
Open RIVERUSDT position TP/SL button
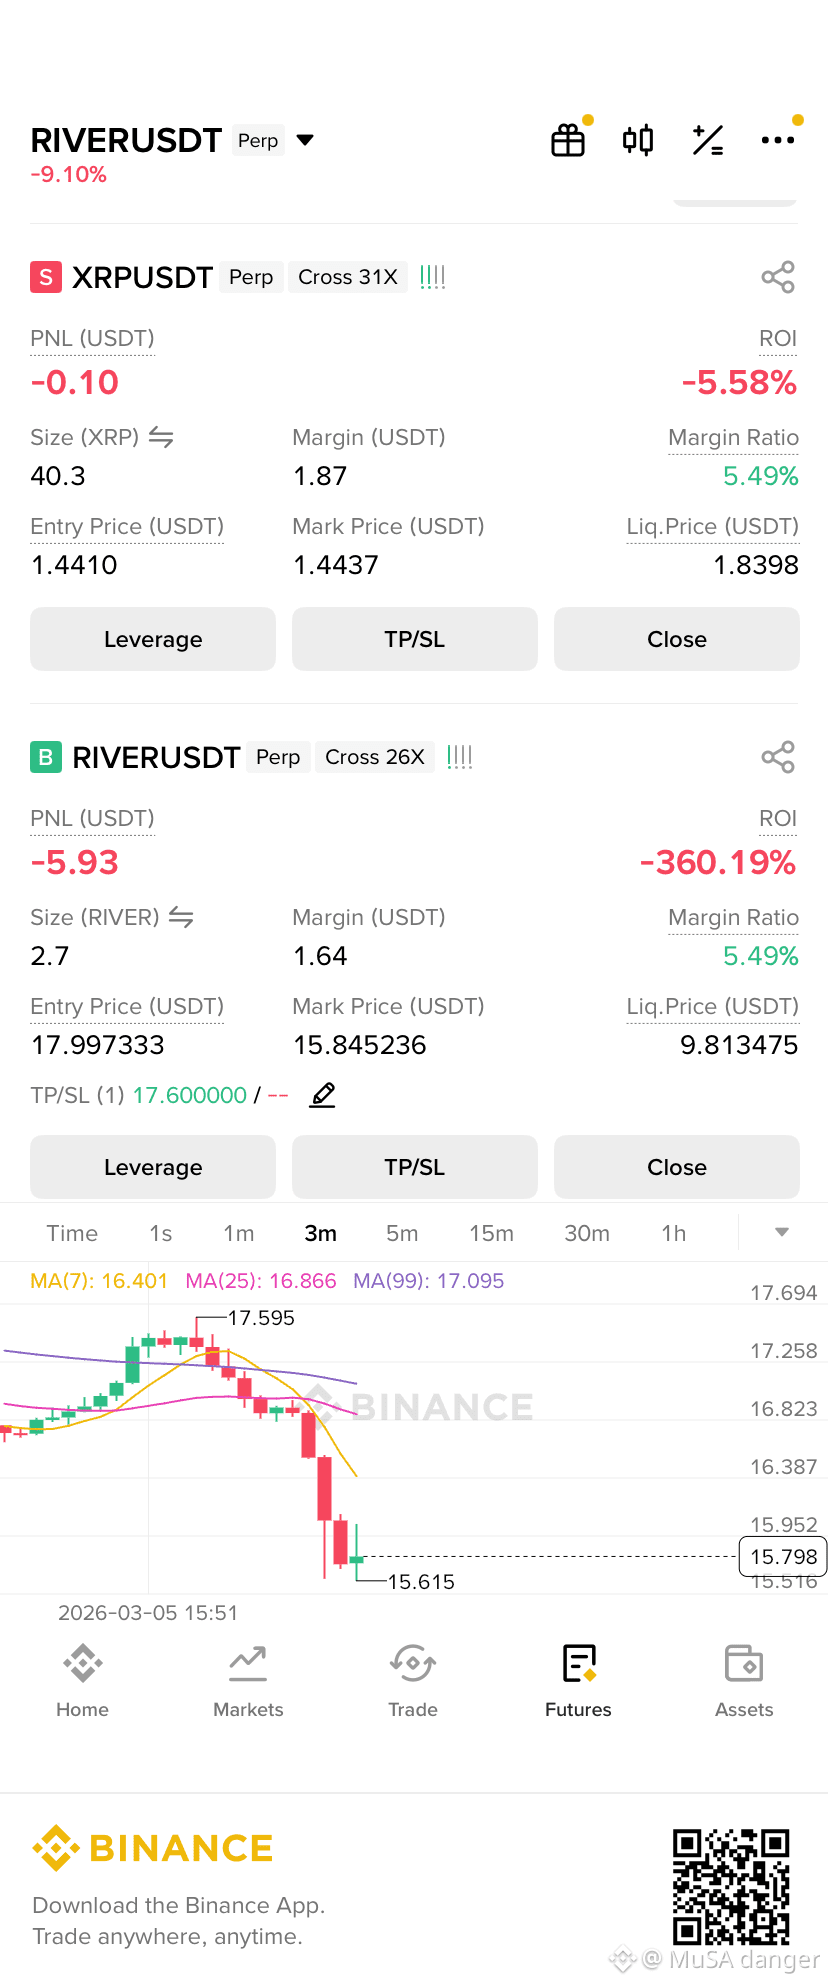coord(415,1167)
